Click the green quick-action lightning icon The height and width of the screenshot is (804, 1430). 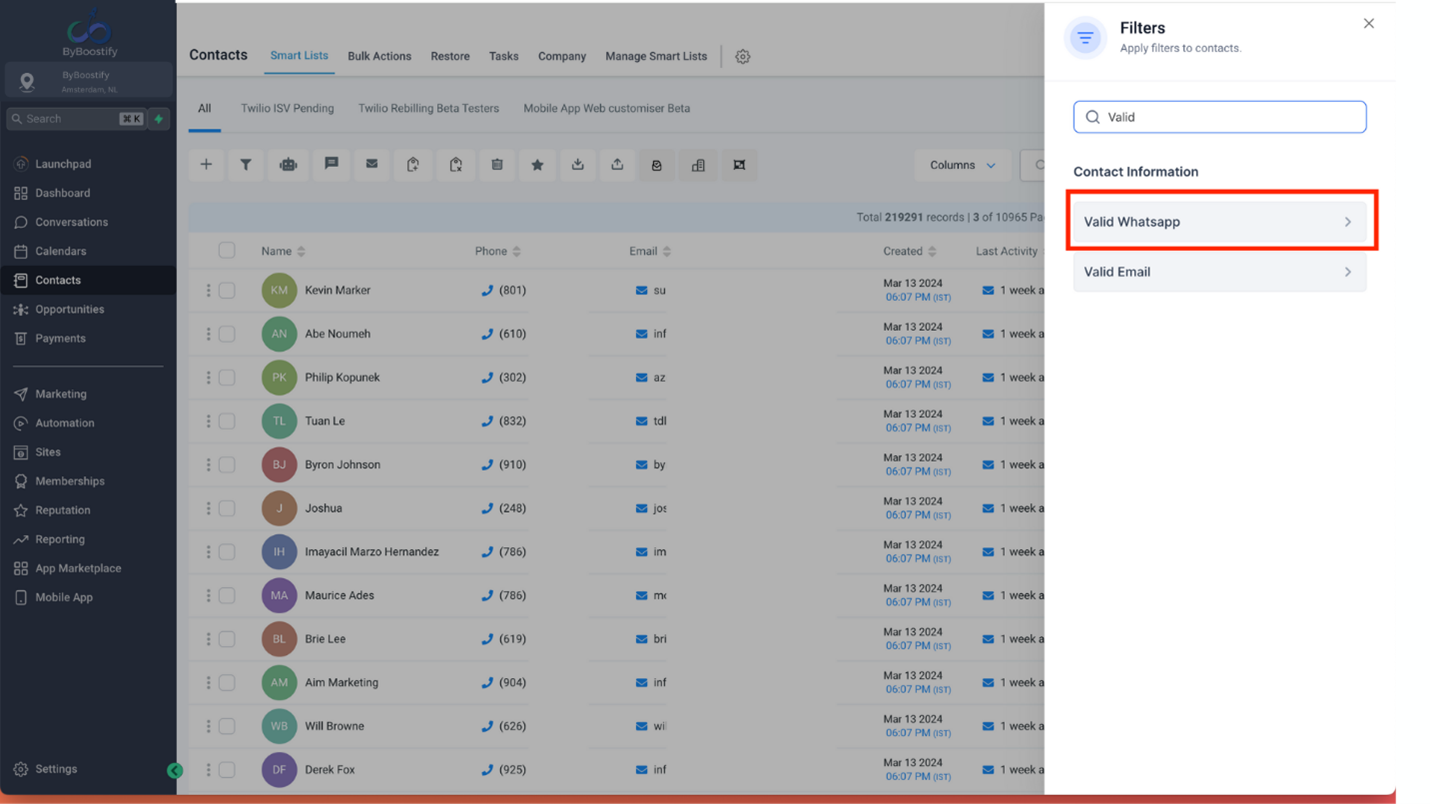[158, 119]
